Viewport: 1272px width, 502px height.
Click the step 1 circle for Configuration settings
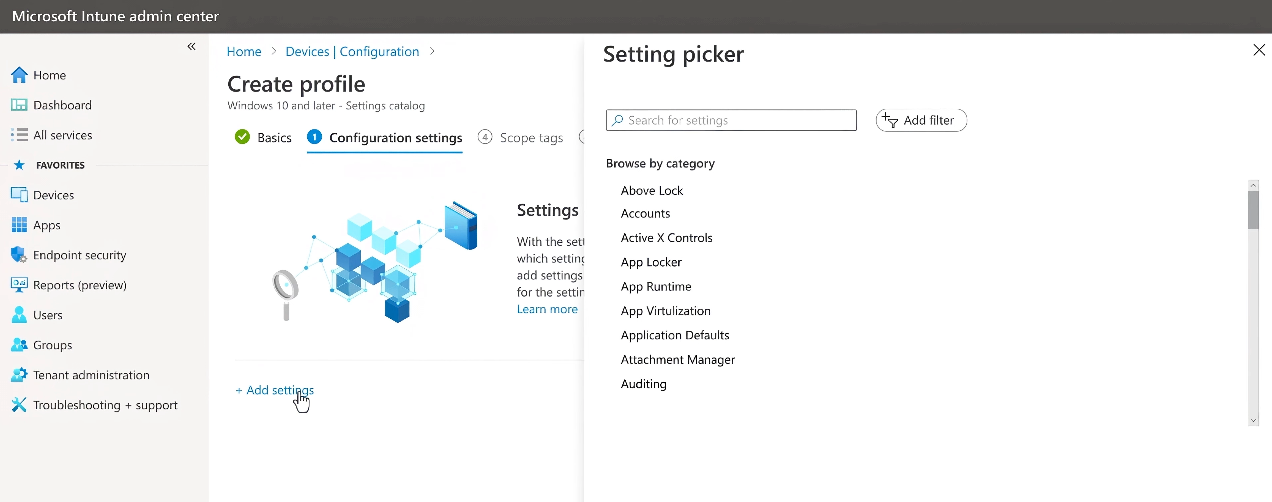pos(314,137)
